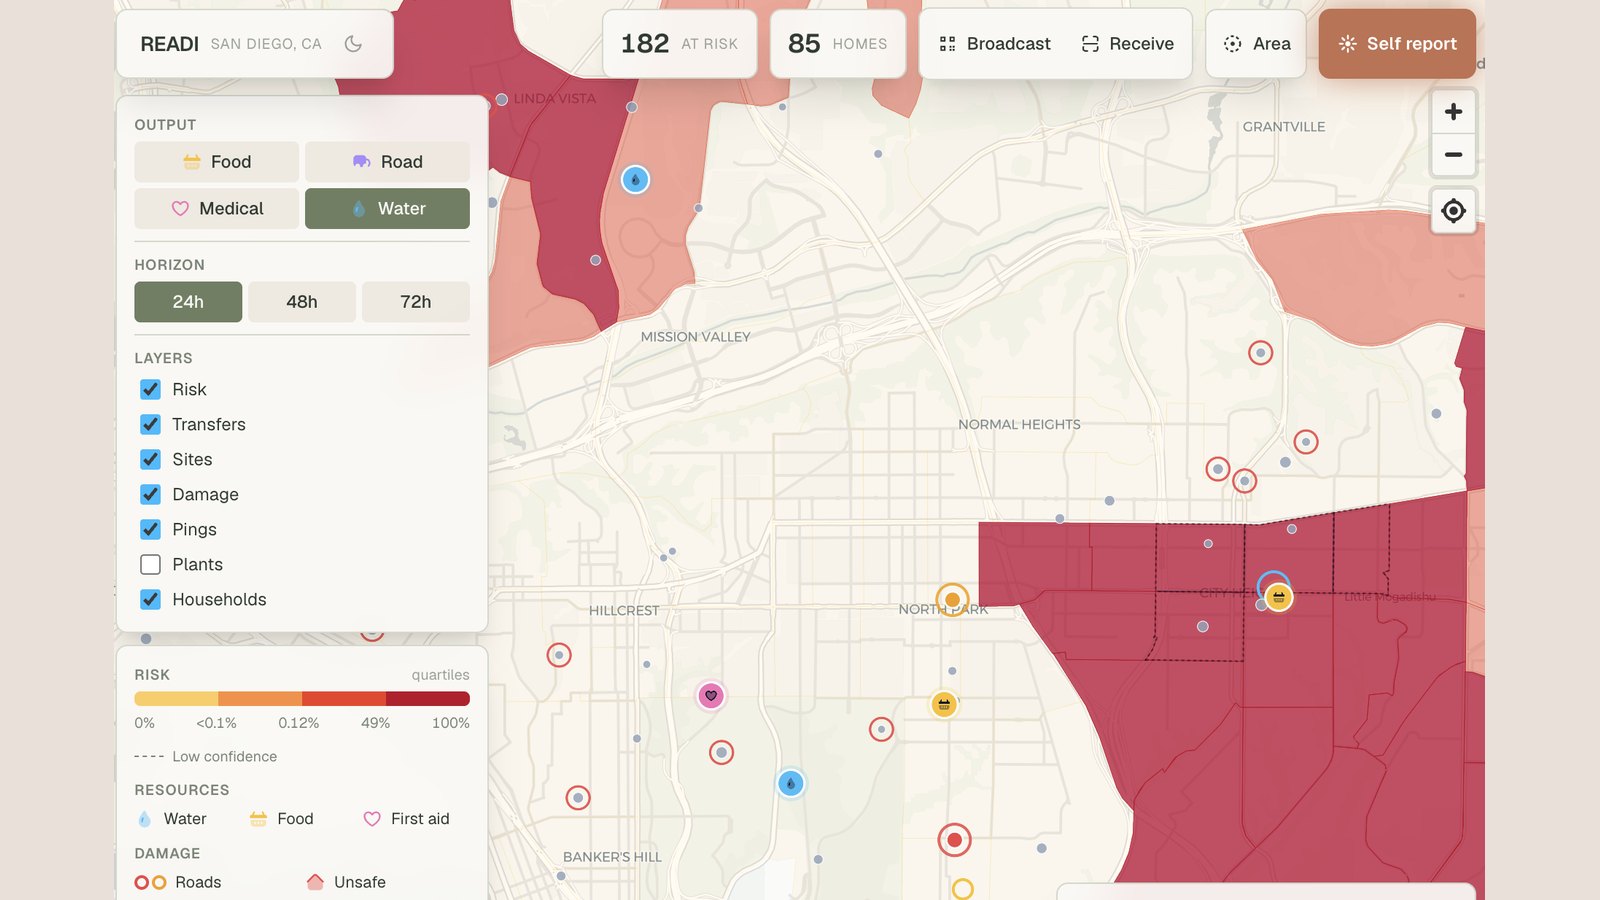
Task: Click the NORMAL HEIGHTS map label
Action: tap(1019, 424)
